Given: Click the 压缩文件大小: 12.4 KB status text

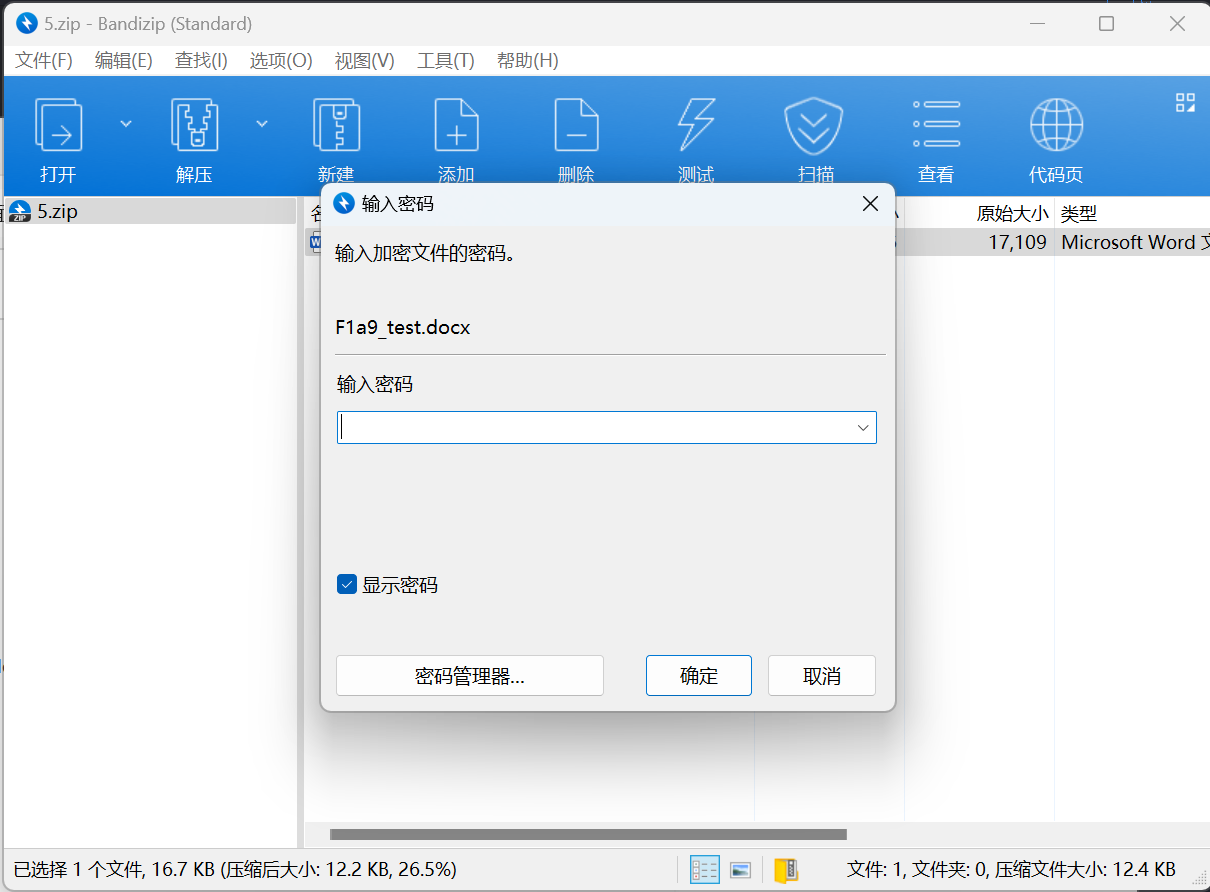Looking at the screenshot, I should pyautogui.click(x=1086, y=869).
